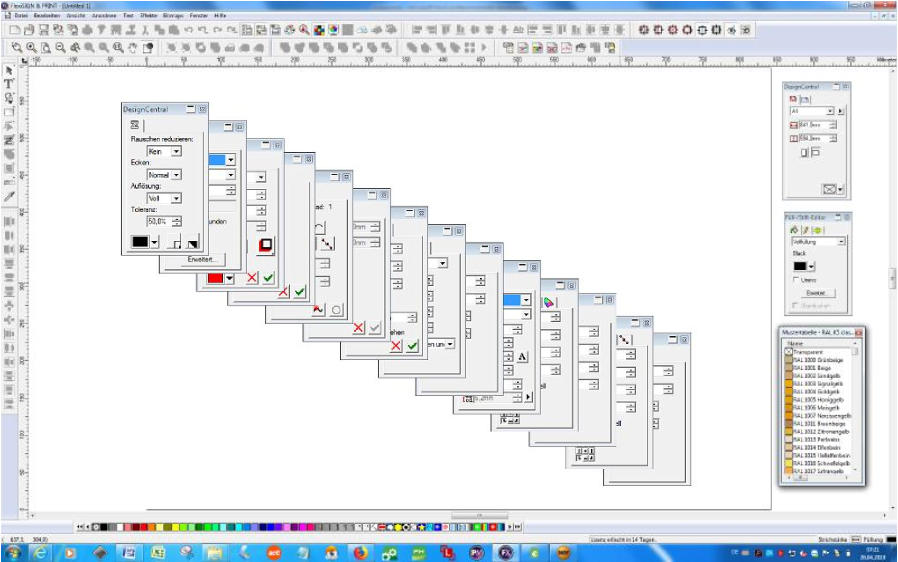The width and height of the screenshot is (898, 562).
Task: Expand the Ecken dropdown set to Normal
Action: 176,175
